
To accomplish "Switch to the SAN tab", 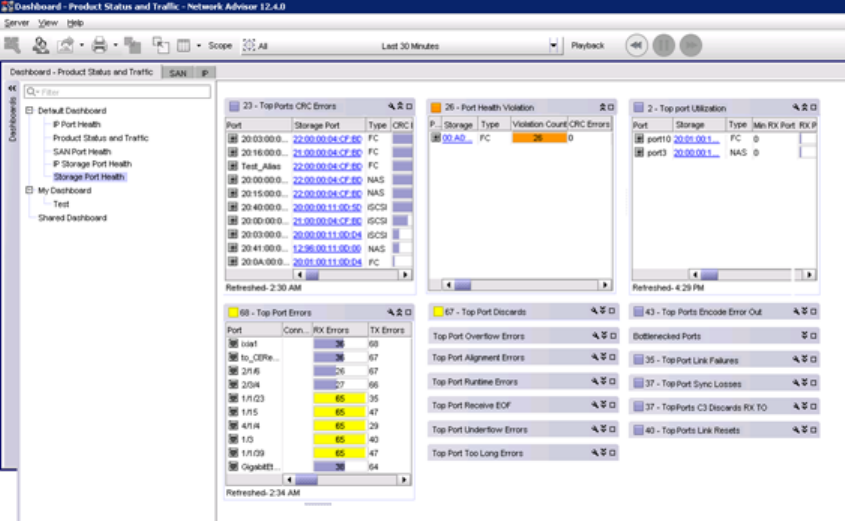I will point(177,73).
